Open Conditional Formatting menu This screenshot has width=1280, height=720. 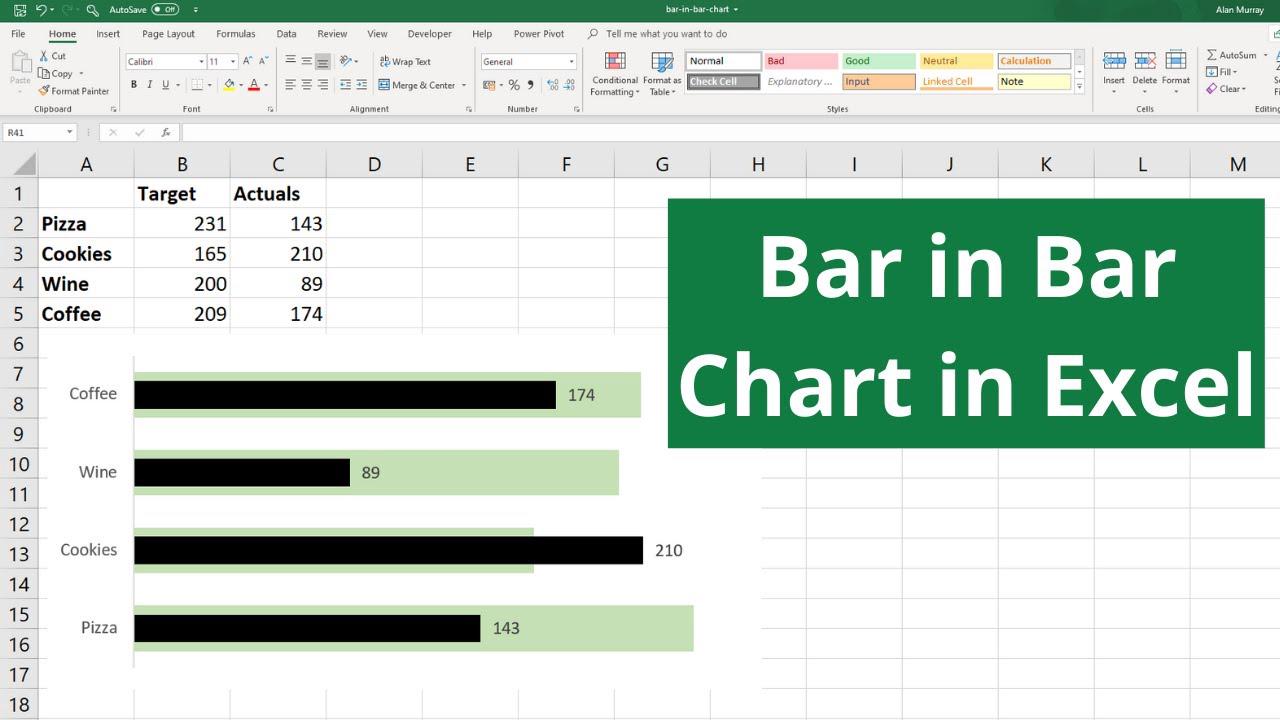point(615,73)
